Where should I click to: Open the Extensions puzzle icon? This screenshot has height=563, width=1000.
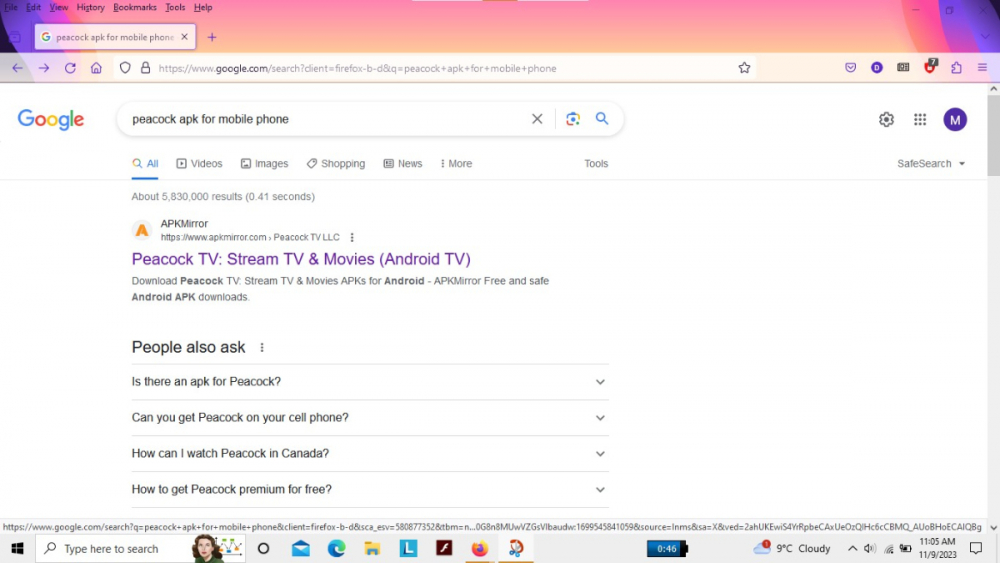[x=956, y=68]
